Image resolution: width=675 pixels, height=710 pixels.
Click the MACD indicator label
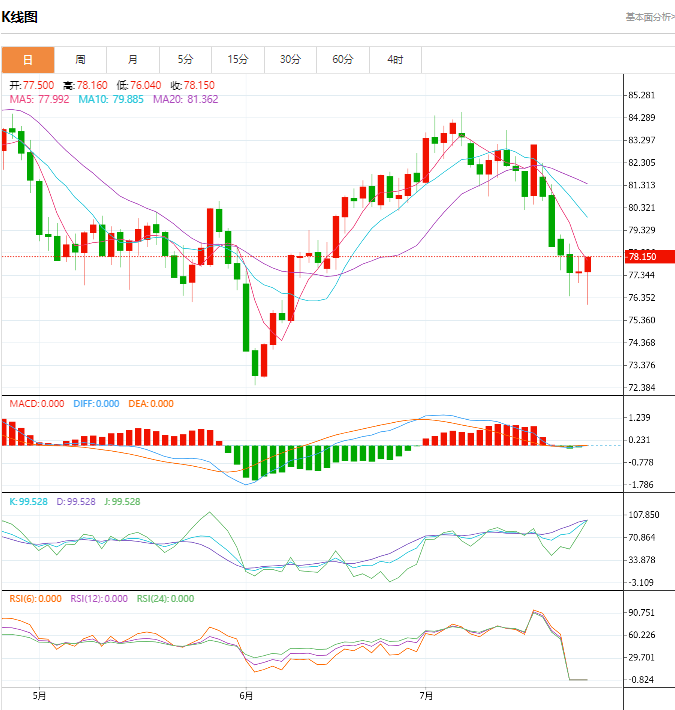click(x=37, y=404)
